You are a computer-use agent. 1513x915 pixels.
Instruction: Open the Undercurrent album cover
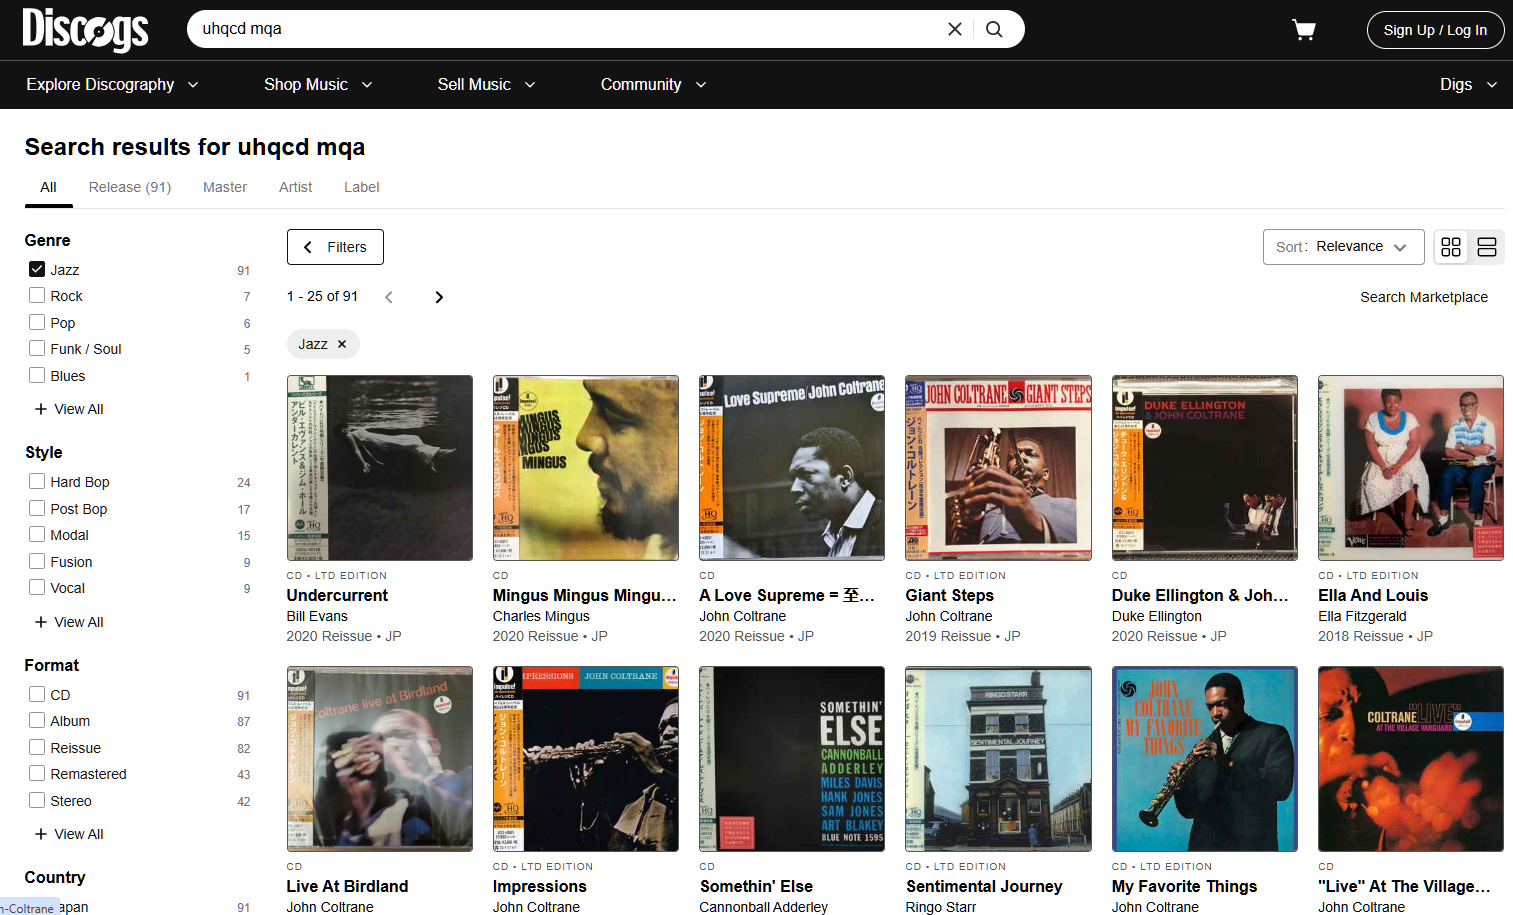point(380,468)
